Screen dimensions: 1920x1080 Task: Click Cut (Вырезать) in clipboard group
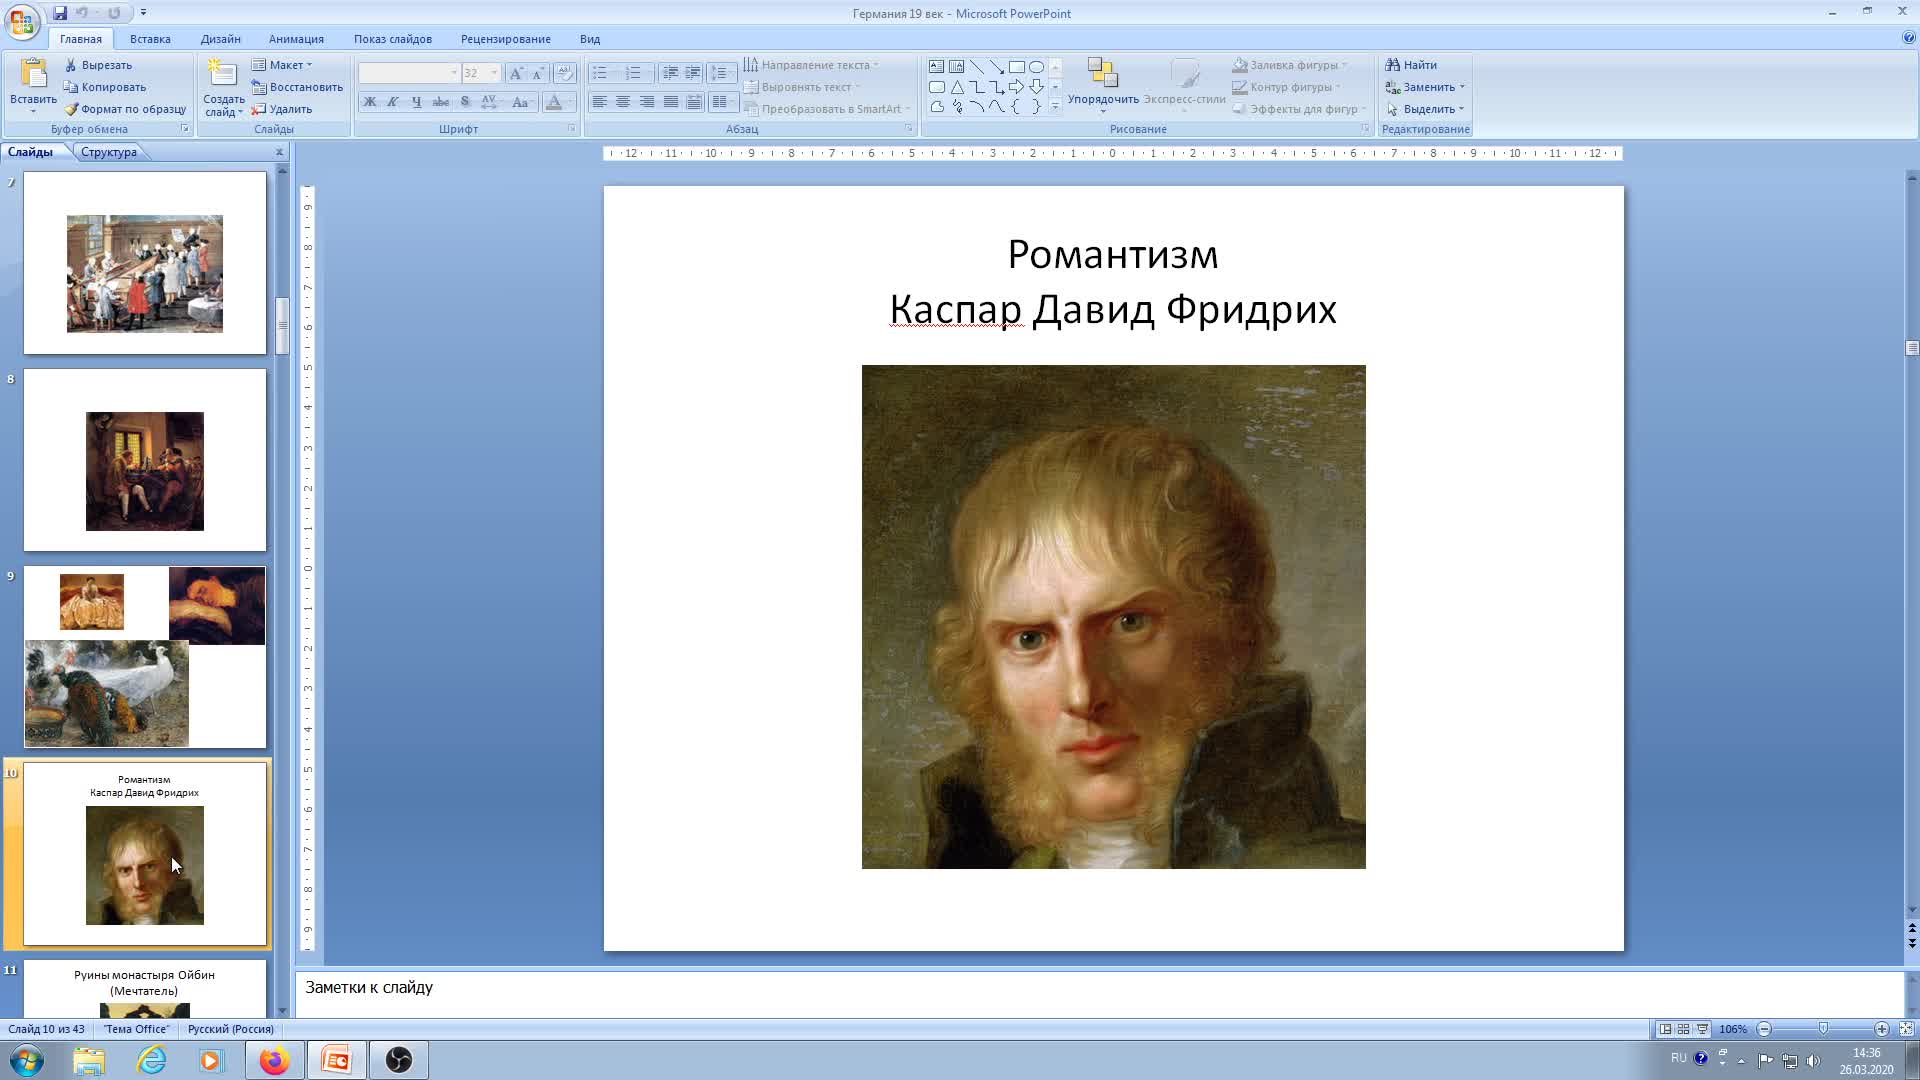98,65
